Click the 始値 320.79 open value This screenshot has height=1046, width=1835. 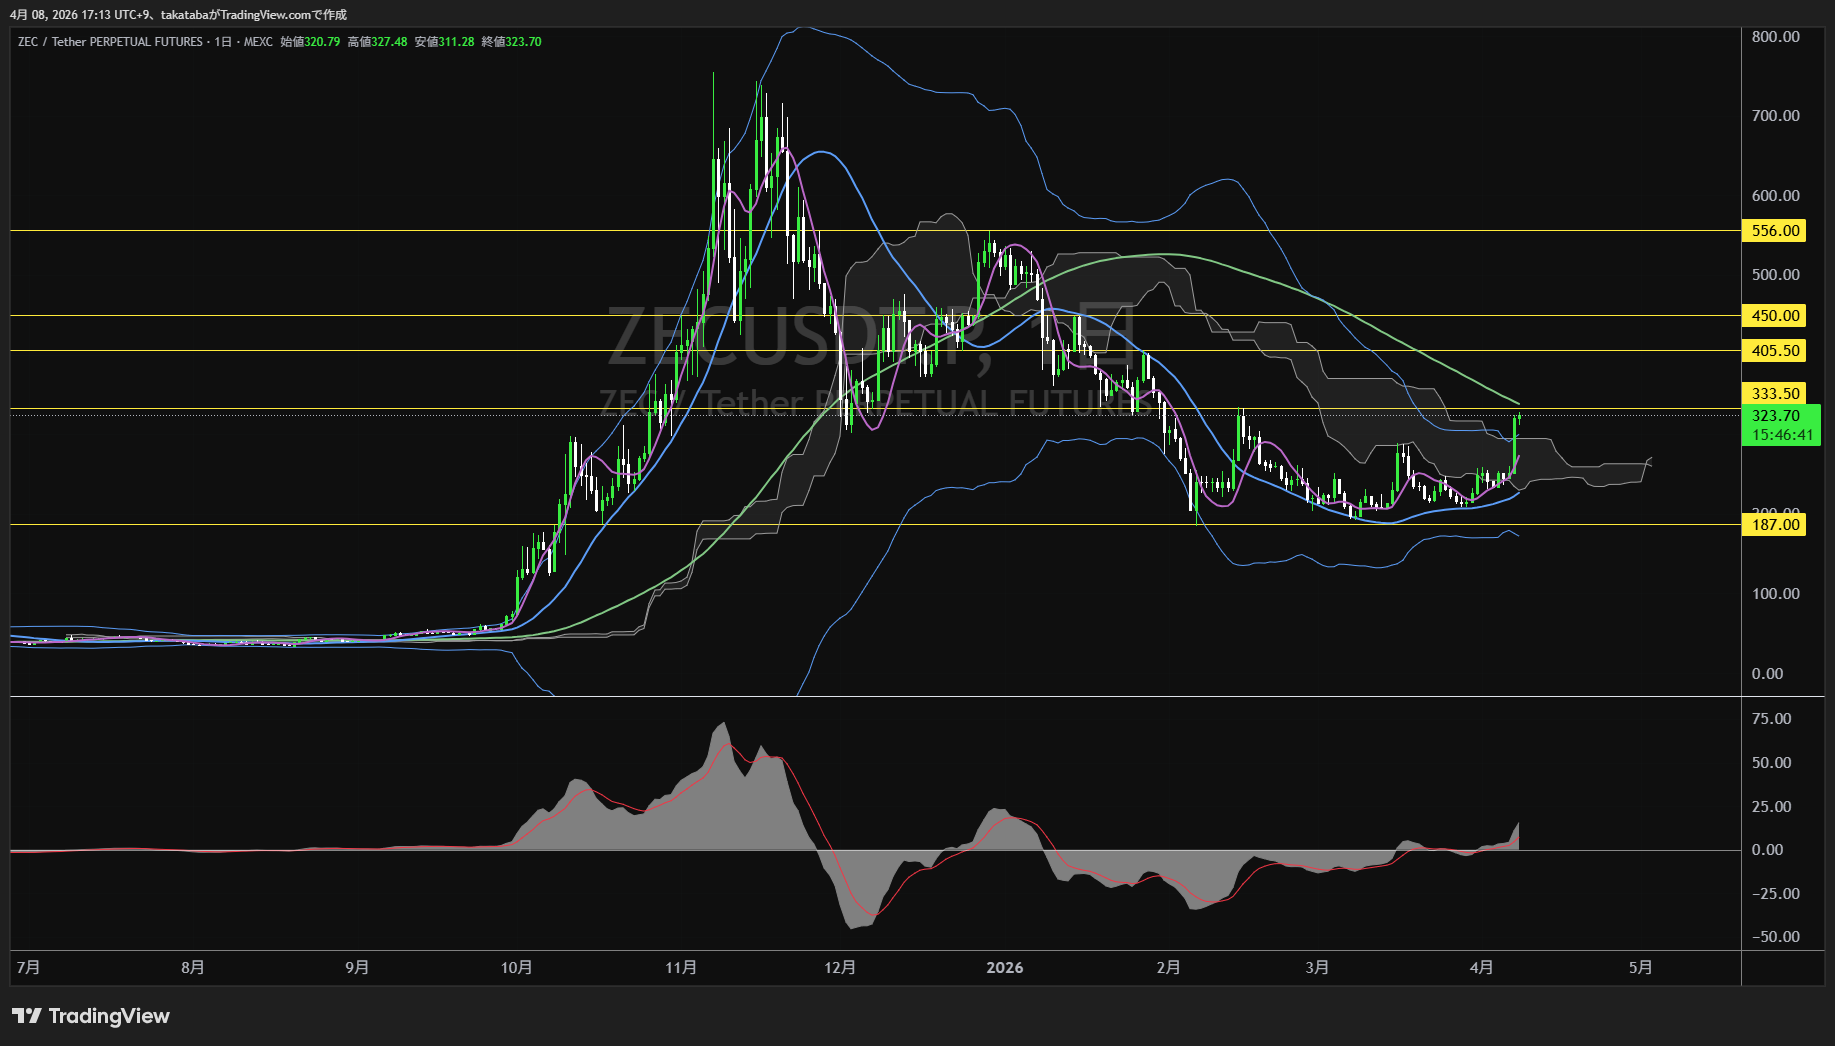(310, 42)
